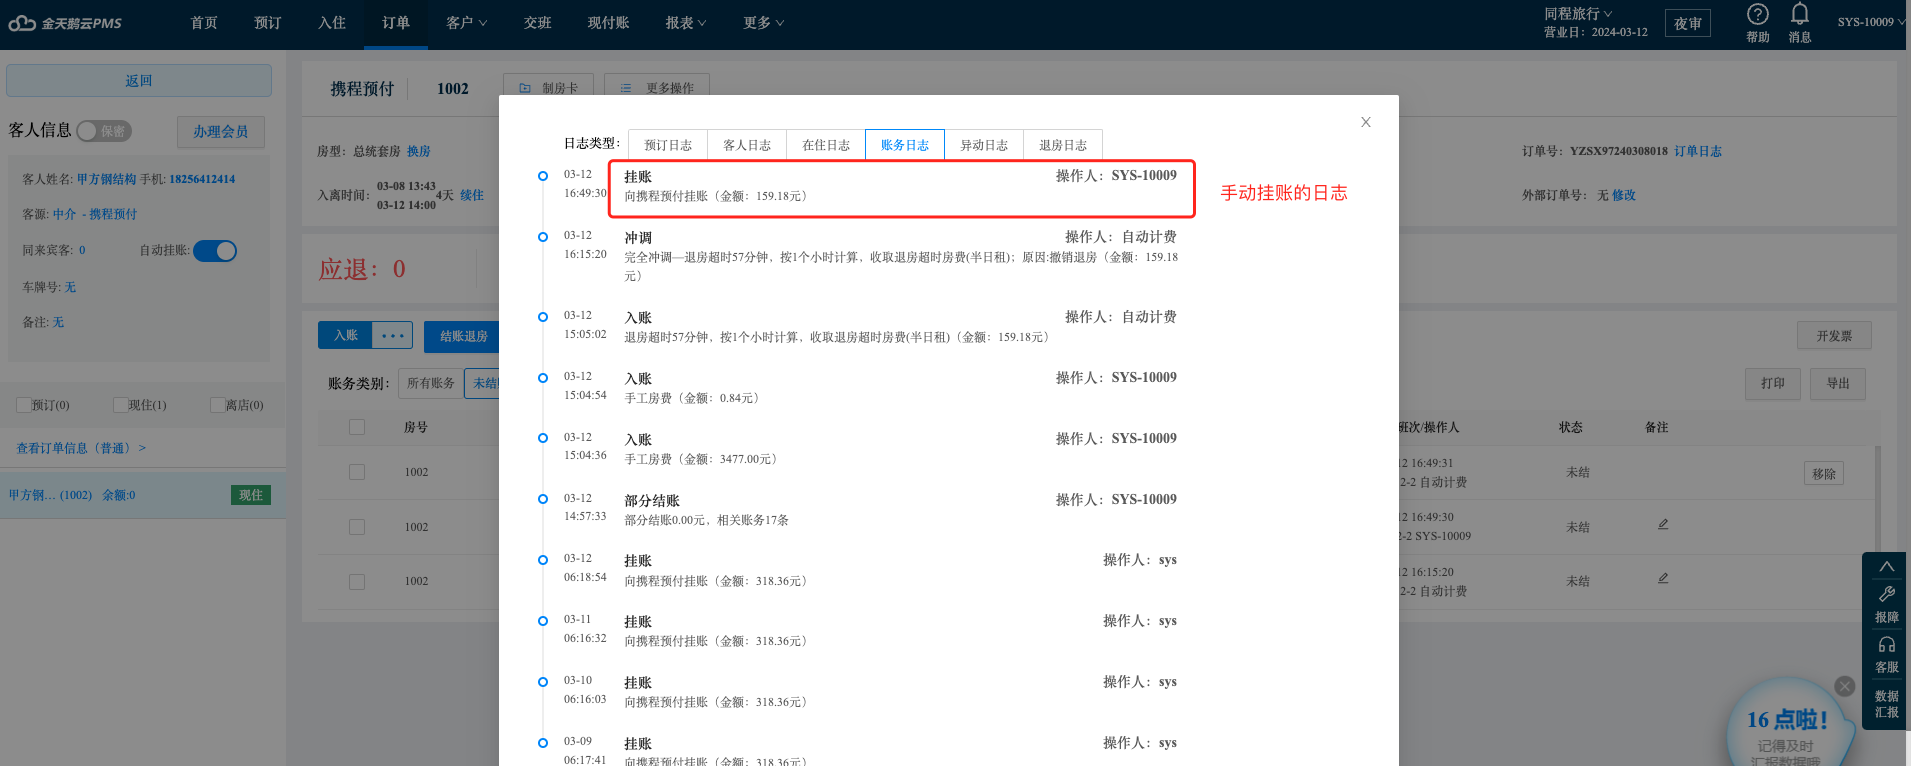Image resolution: width=1911 pixels, height=766 pixels.
Task: Open the 报障 wrench tool
Action: (x=1886, y=604)
